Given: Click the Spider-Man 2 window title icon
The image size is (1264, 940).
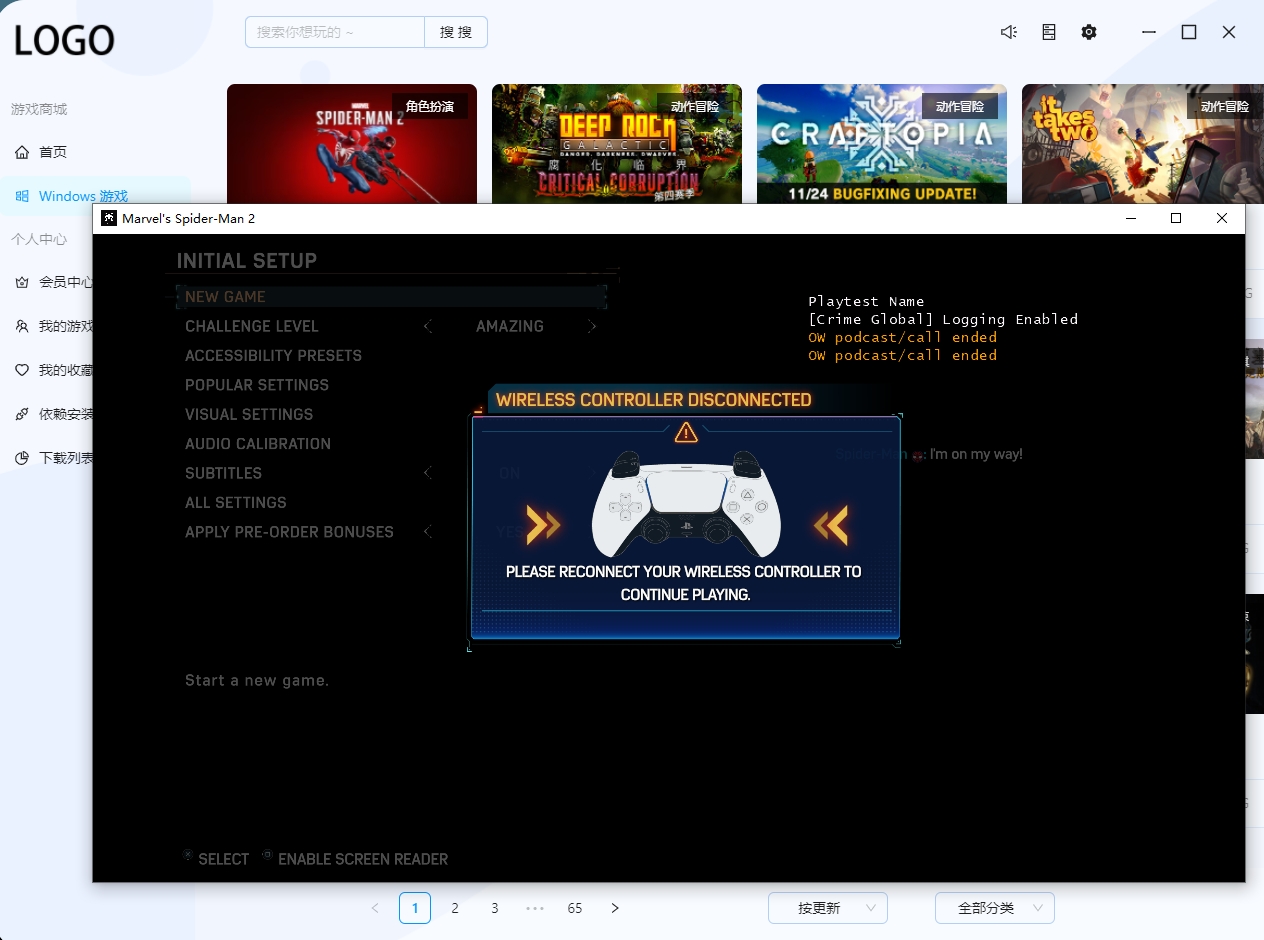Looking at the screenshot, I should click(109, 218).
